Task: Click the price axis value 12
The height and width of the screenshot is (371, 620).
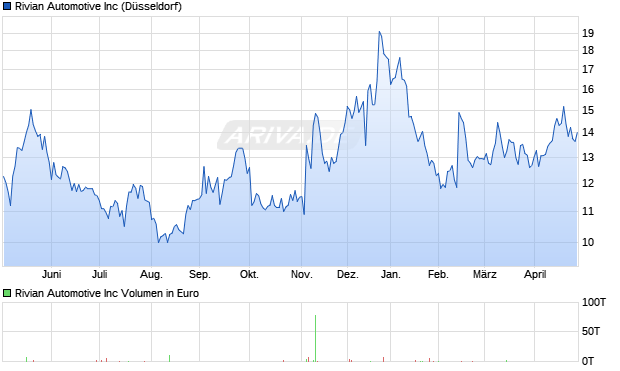Action: tap(588, 183)
